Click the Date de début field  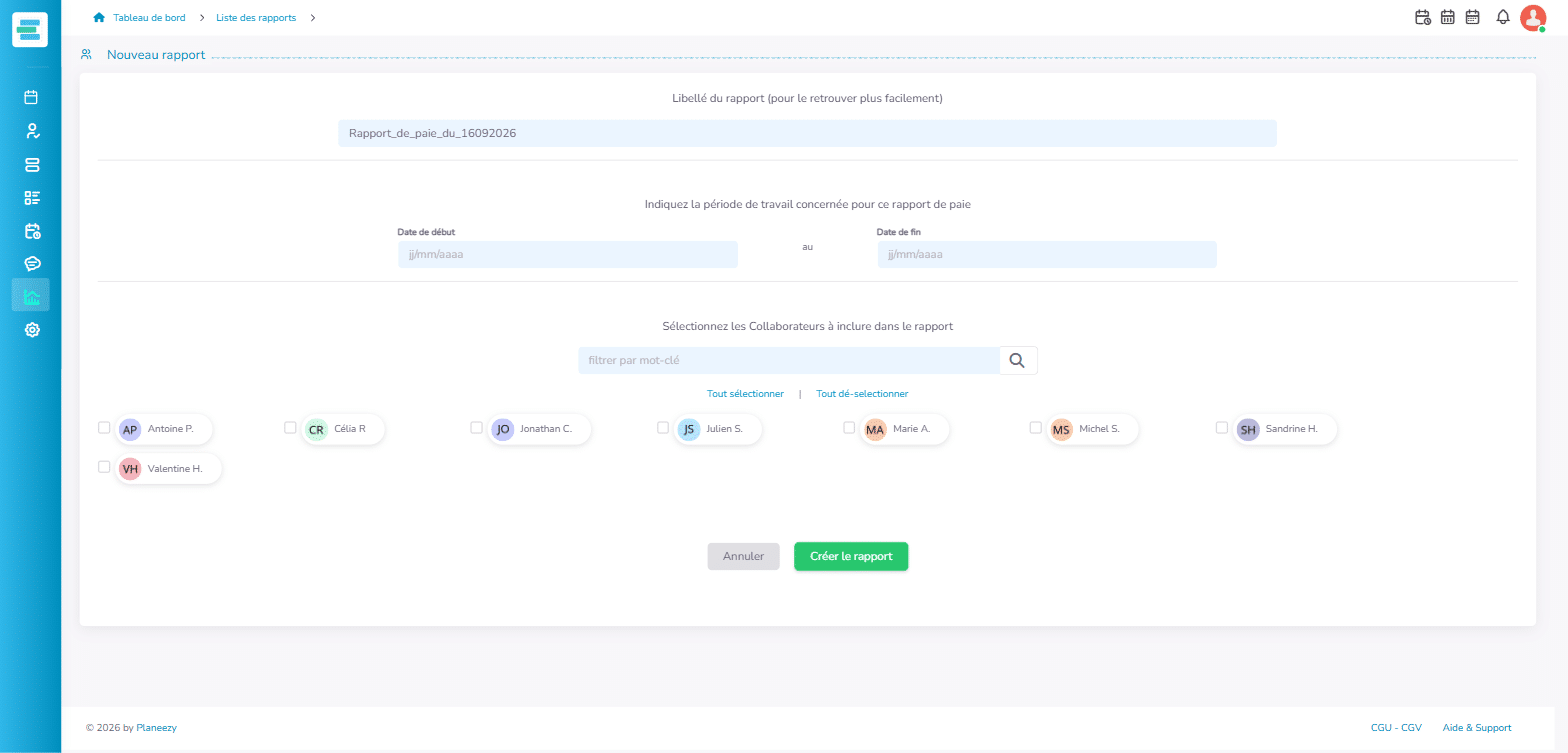(568, 254)
